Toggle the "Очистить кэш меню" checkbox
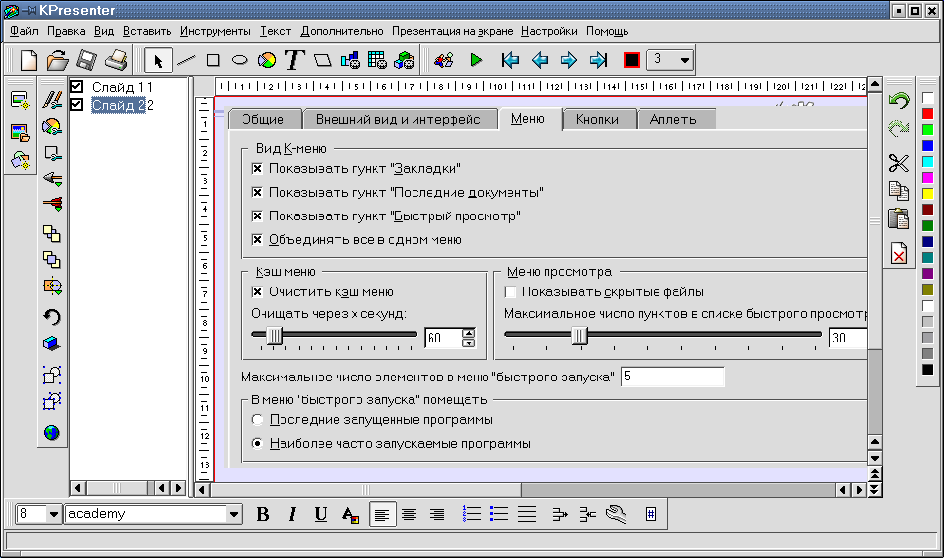Viewport: 944px width, 558px height. [x=257, y=292]
